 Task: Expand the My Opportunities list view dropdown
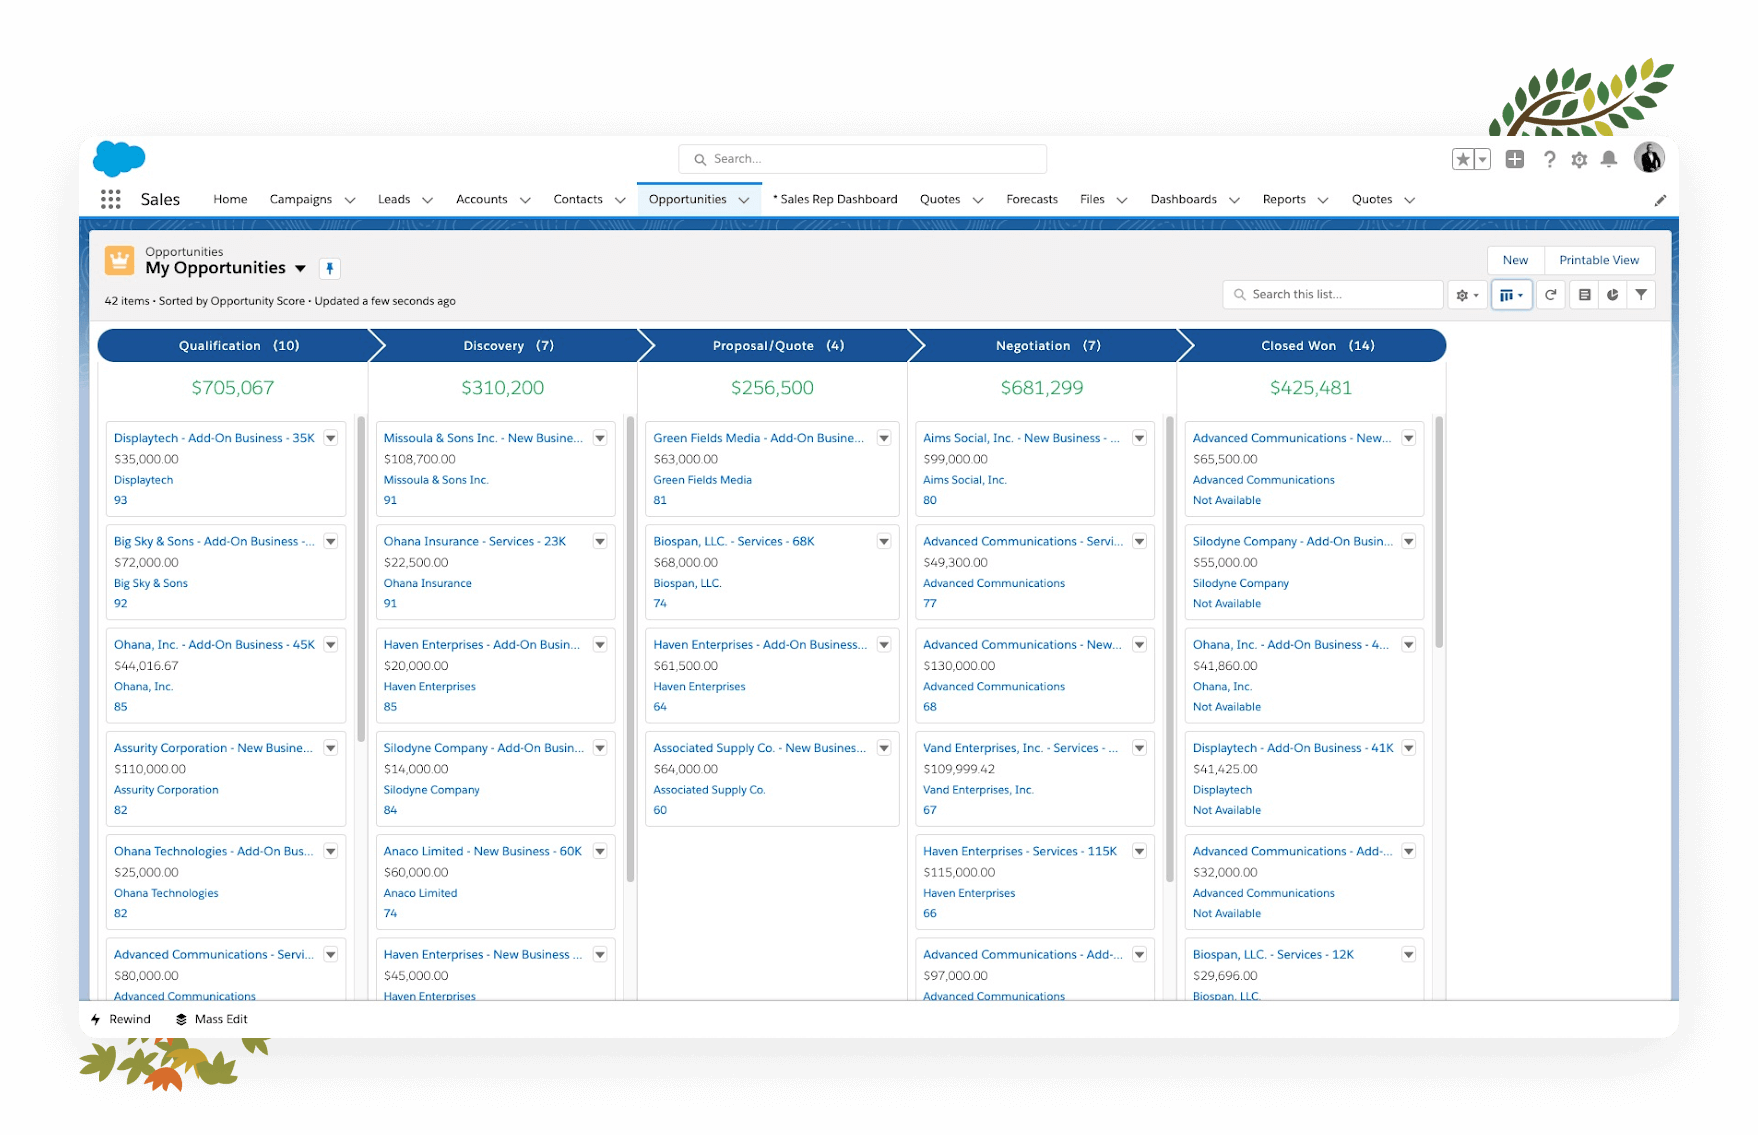(300, 268)
